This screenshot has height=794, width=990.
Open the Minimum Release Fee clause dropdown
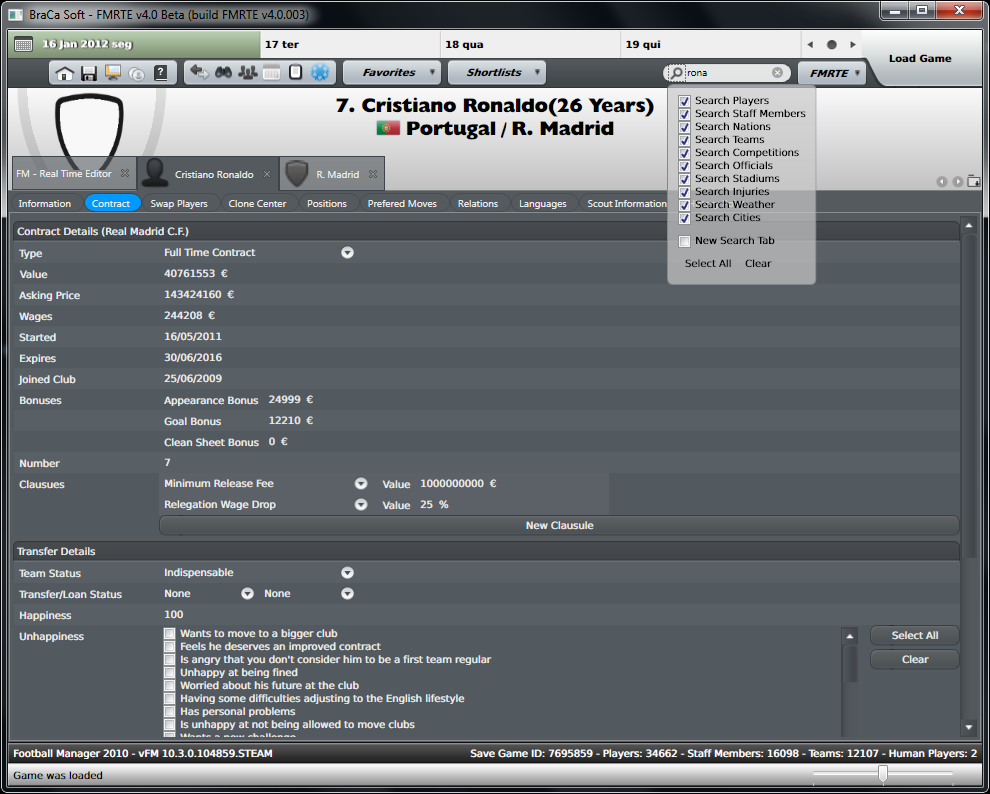[361, 483]
